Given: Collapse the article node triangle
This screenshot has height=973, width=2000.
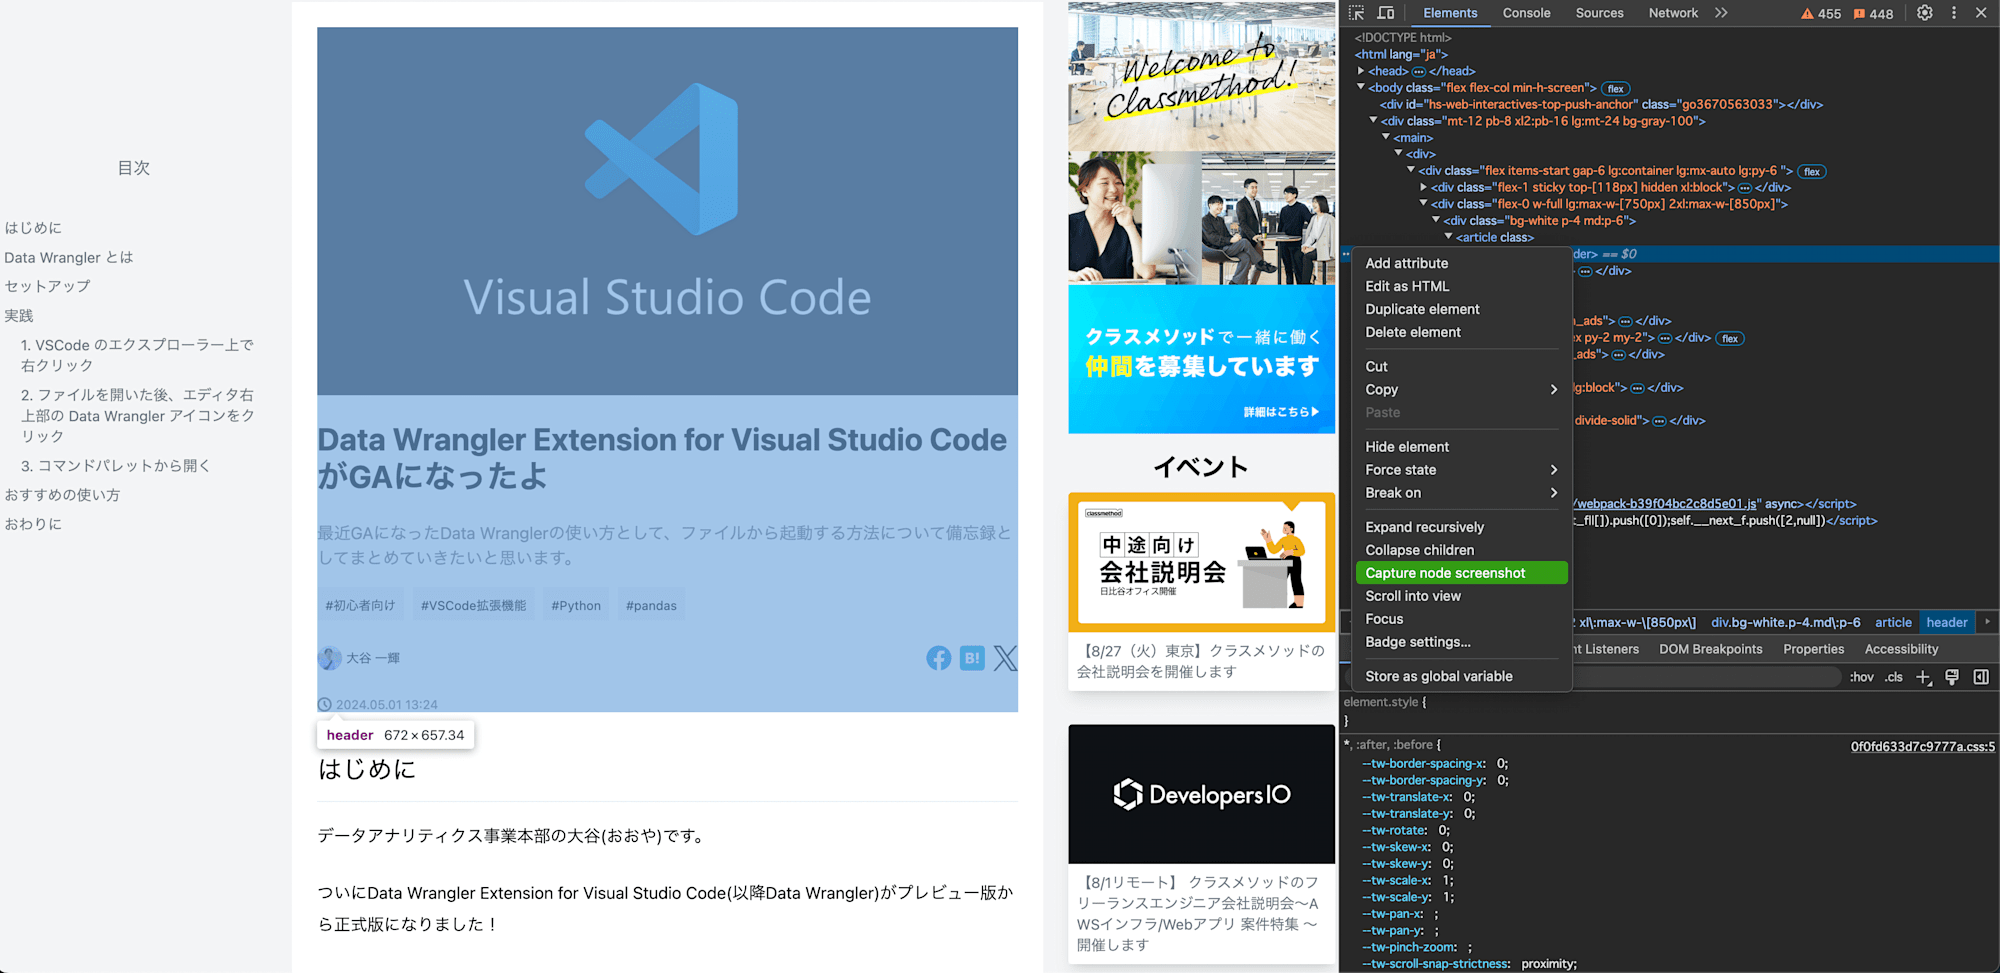Looking at the screenshot, I should 1448,238.
